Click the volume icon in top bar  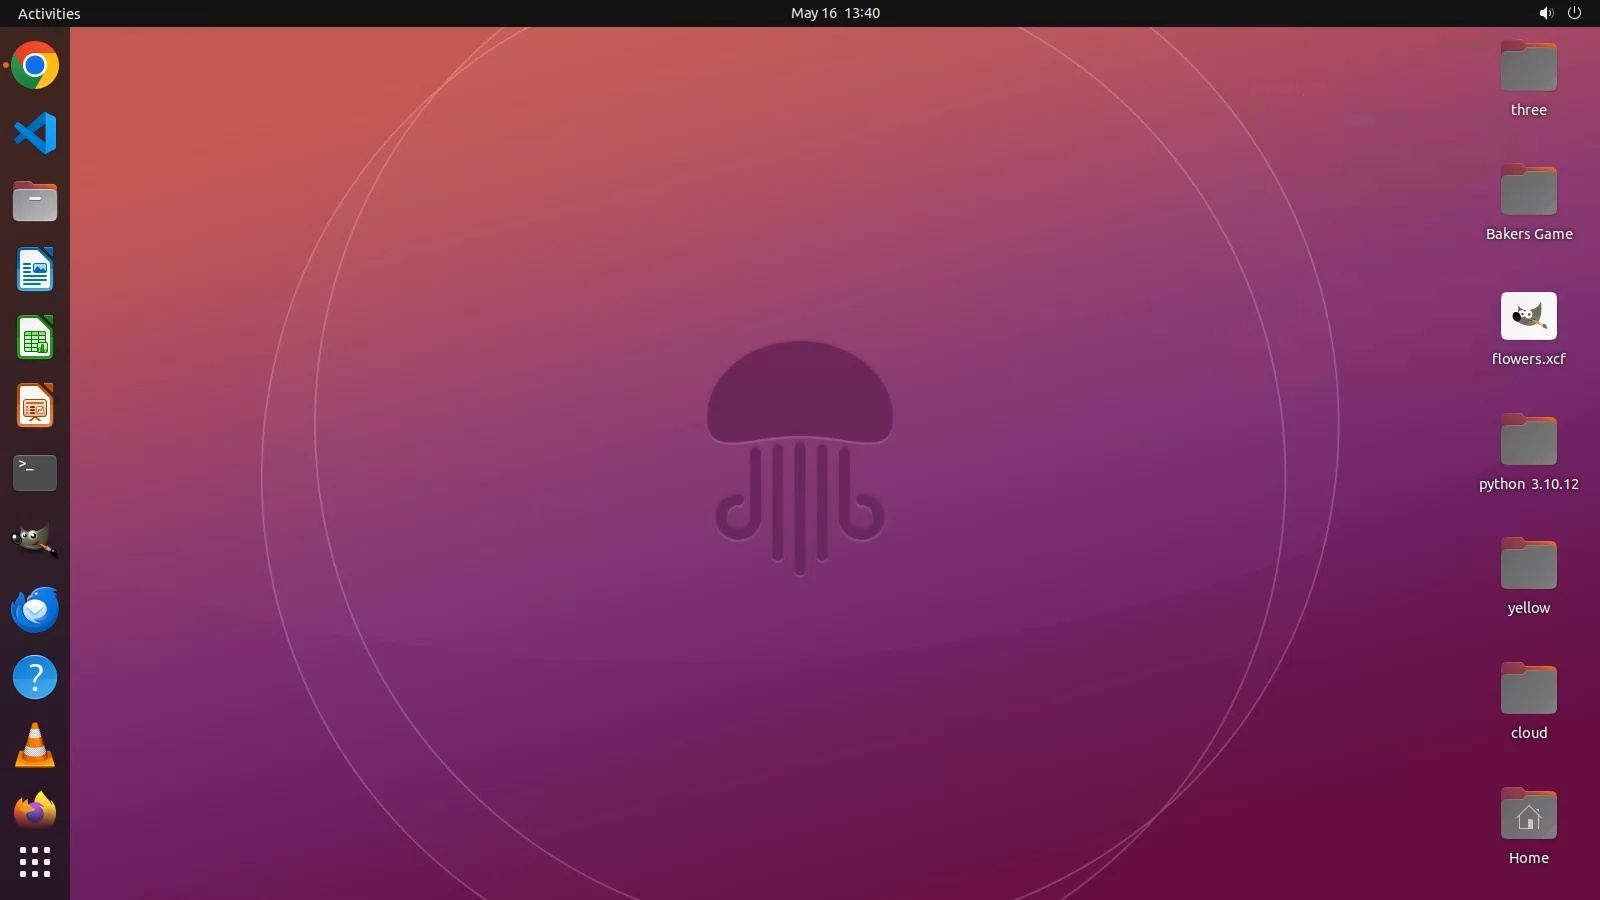pos(1546,13)
